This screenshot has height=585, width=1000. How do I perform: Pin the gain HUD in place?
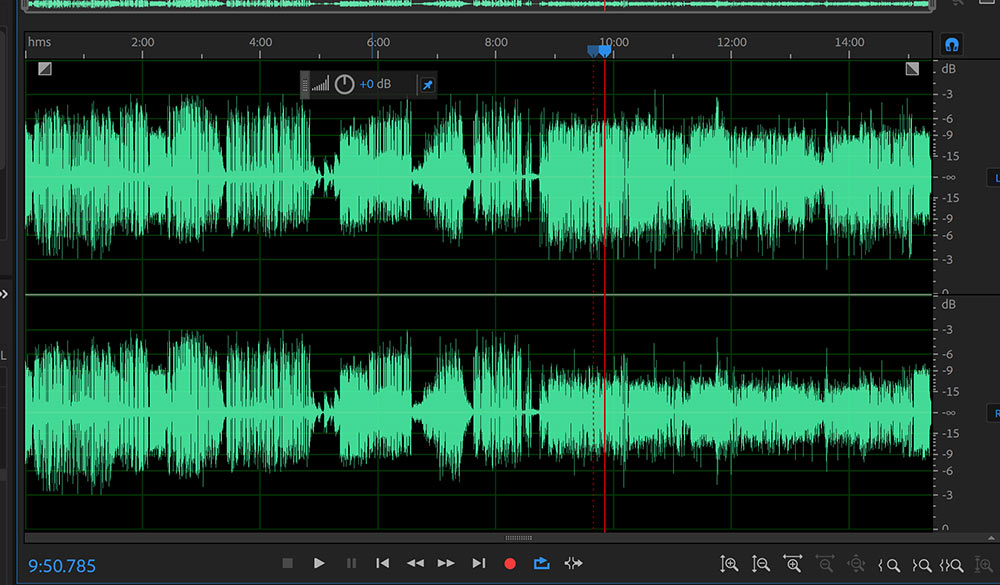427,85
